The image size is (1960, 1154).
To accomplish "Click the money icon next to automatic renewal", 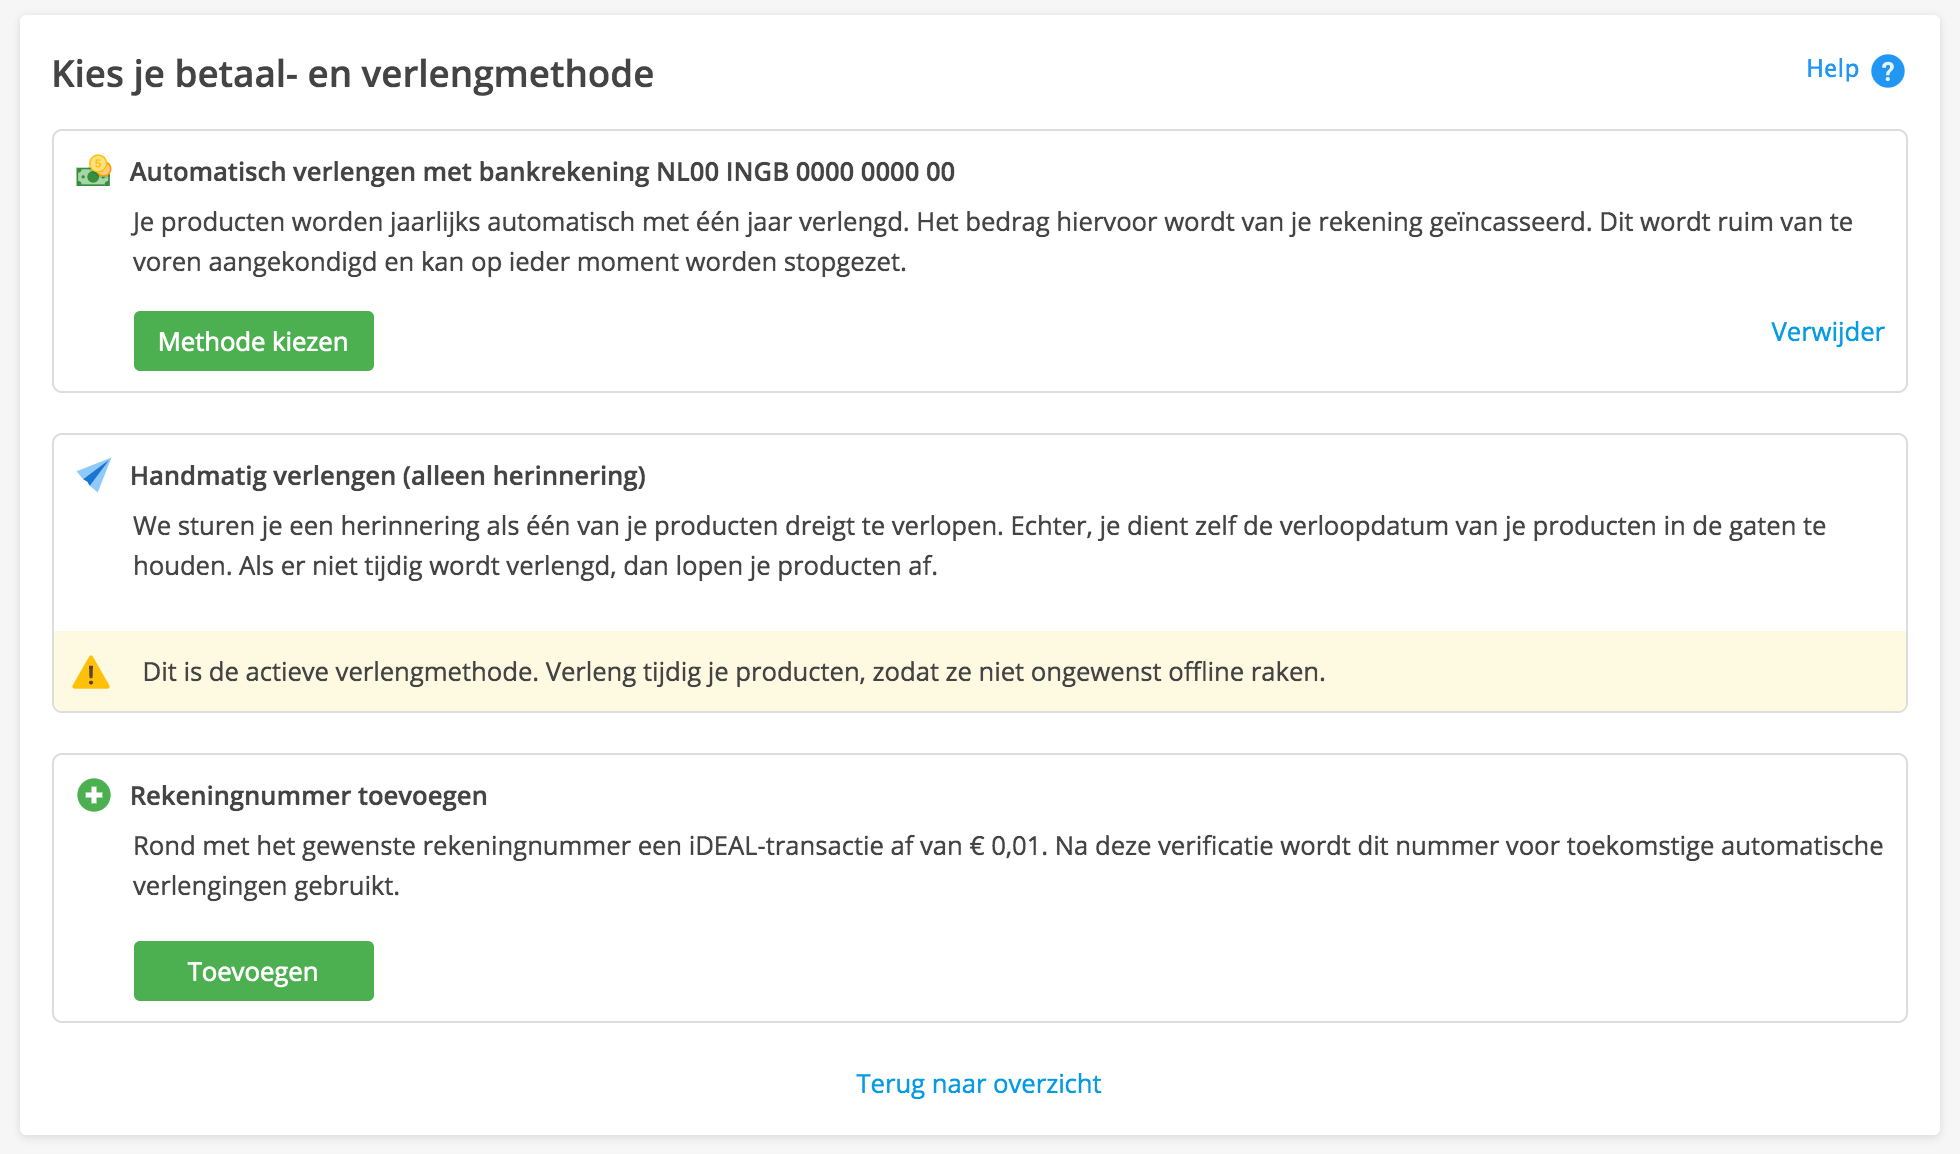I will [x=93, y=172].
